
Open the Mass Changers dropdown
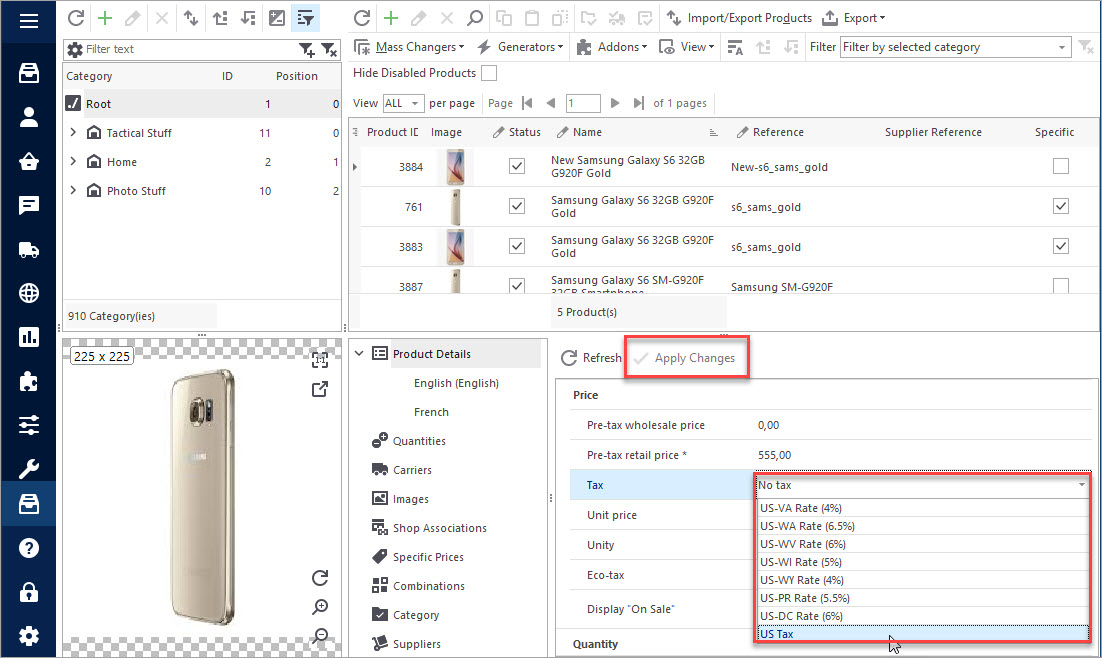(x=410, y=47)
